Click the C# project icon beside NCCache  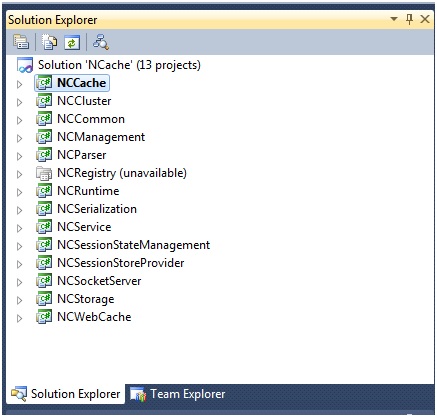(x=44, y=82)
